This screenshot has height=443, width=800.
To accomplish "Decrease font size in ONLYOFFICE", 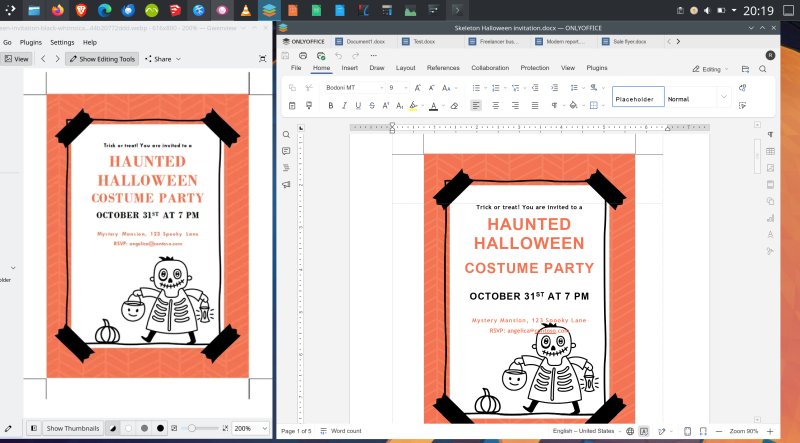I will [432, 88].
